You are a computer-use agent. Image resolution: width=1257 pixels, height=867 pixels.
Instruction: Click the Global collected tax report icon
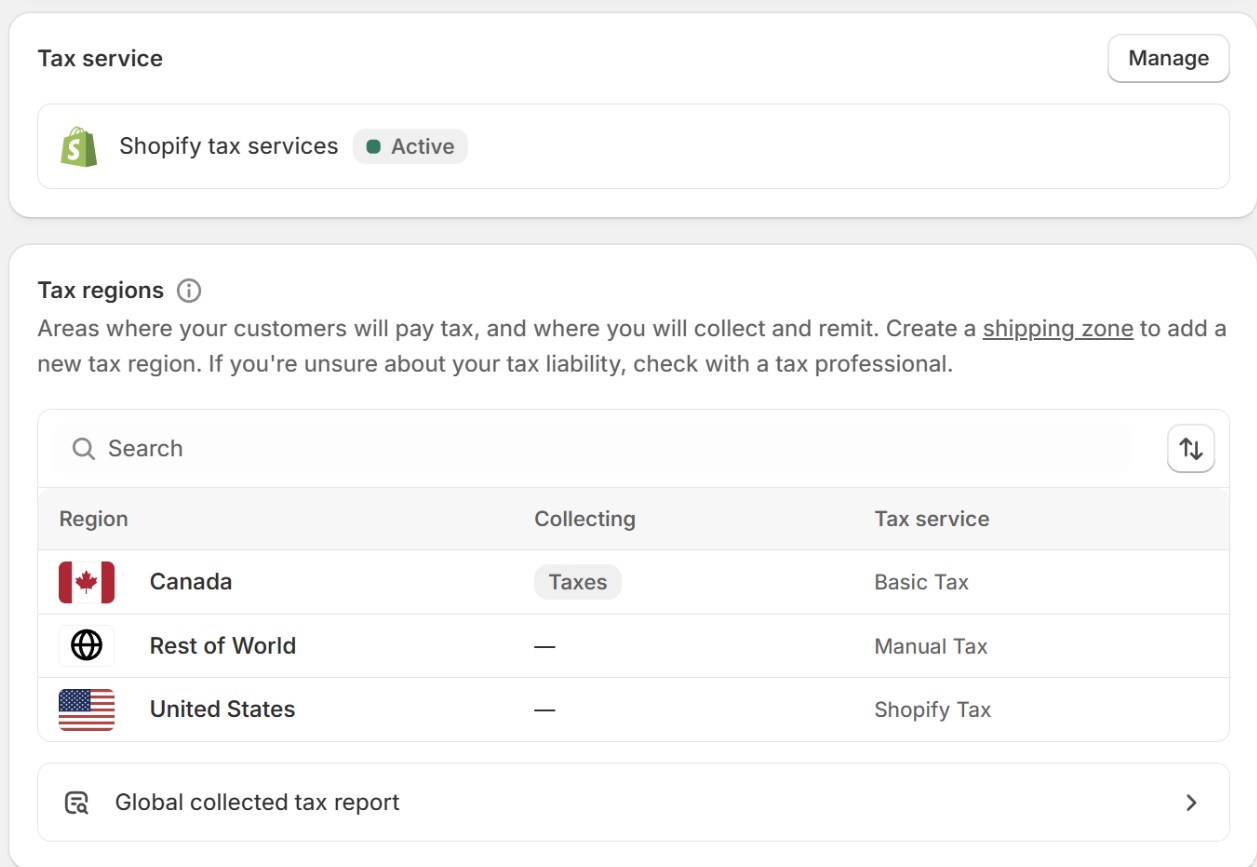77,803
